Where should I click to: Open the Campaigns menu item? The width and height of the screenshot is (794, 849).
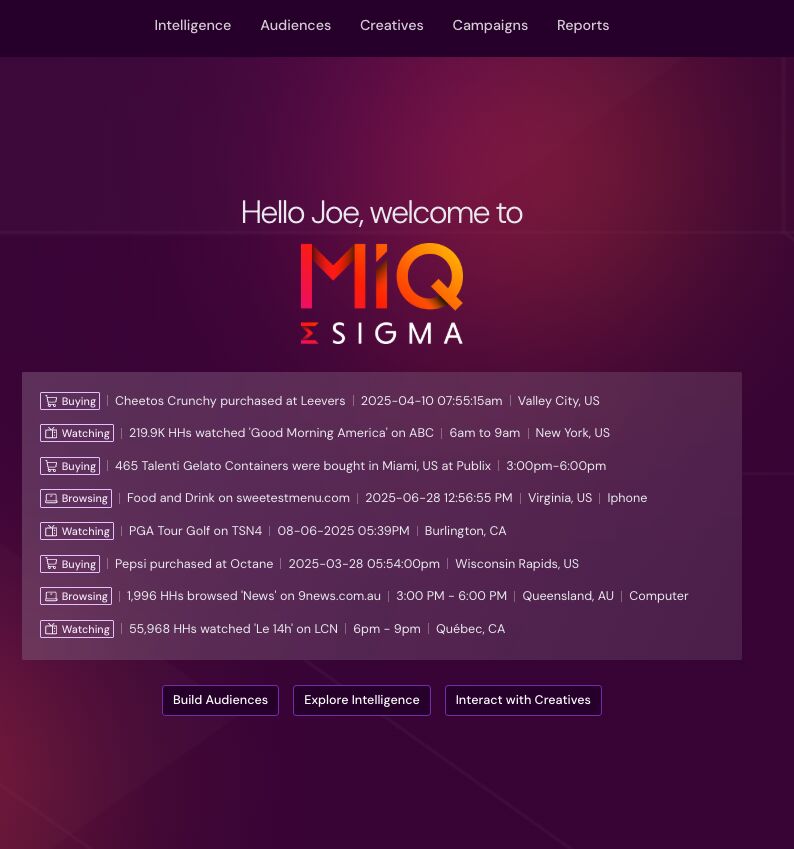(490, 25)
